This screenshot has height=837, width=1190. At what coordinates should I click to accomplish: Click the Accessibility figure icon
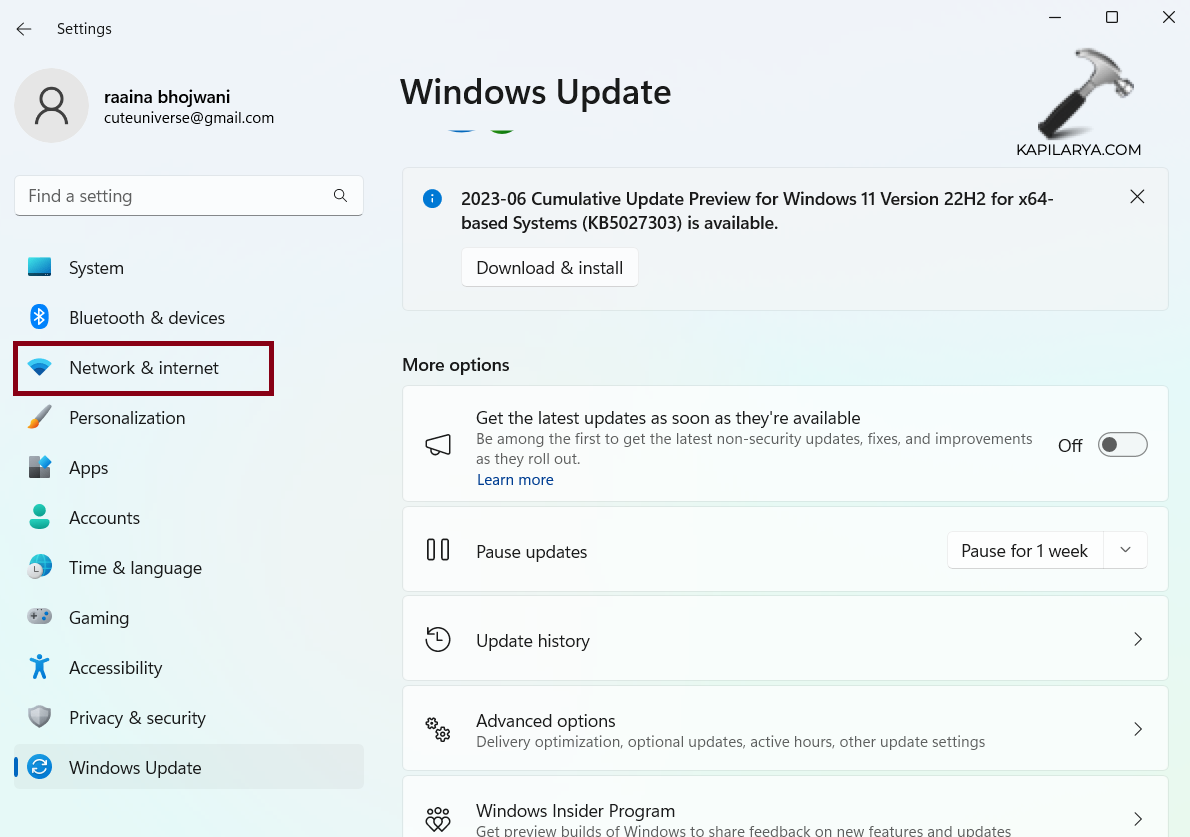39,667
